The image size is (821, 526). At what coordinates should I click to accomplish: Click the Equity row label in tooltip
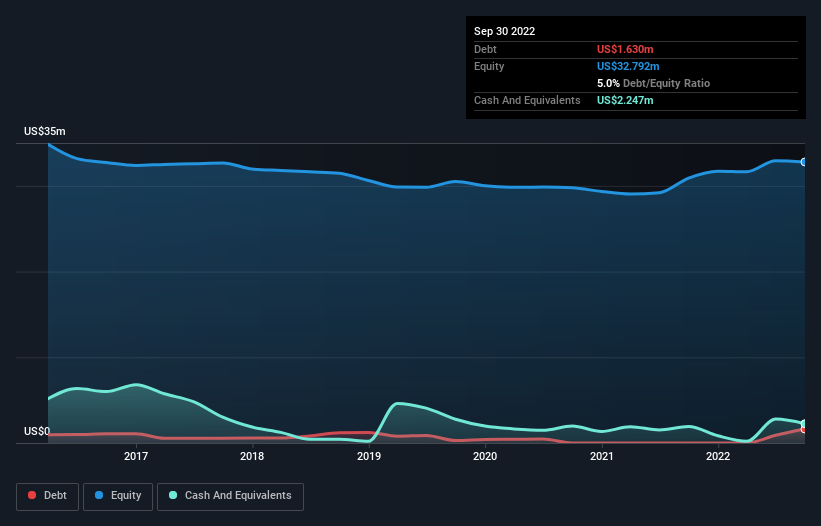click(489, 66)
